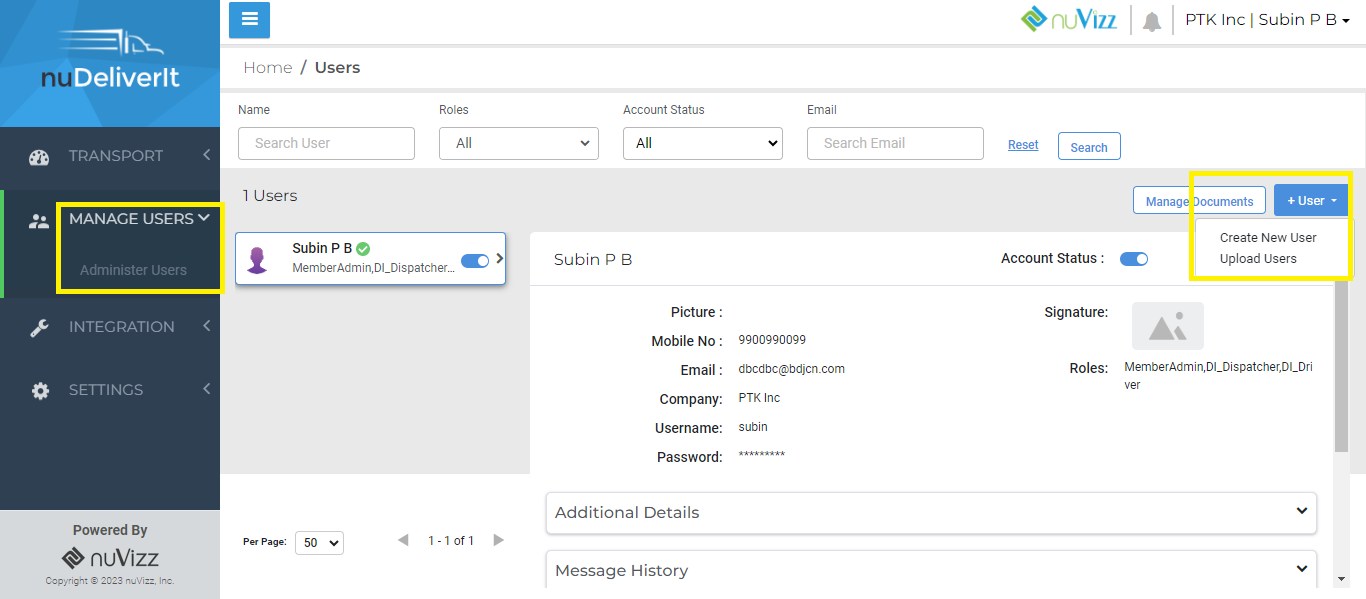The height and width of the screenshot is (599, 1366).
Task: Click the notification bell icon
Action: pyautogui.click(x=1151, y=19)
